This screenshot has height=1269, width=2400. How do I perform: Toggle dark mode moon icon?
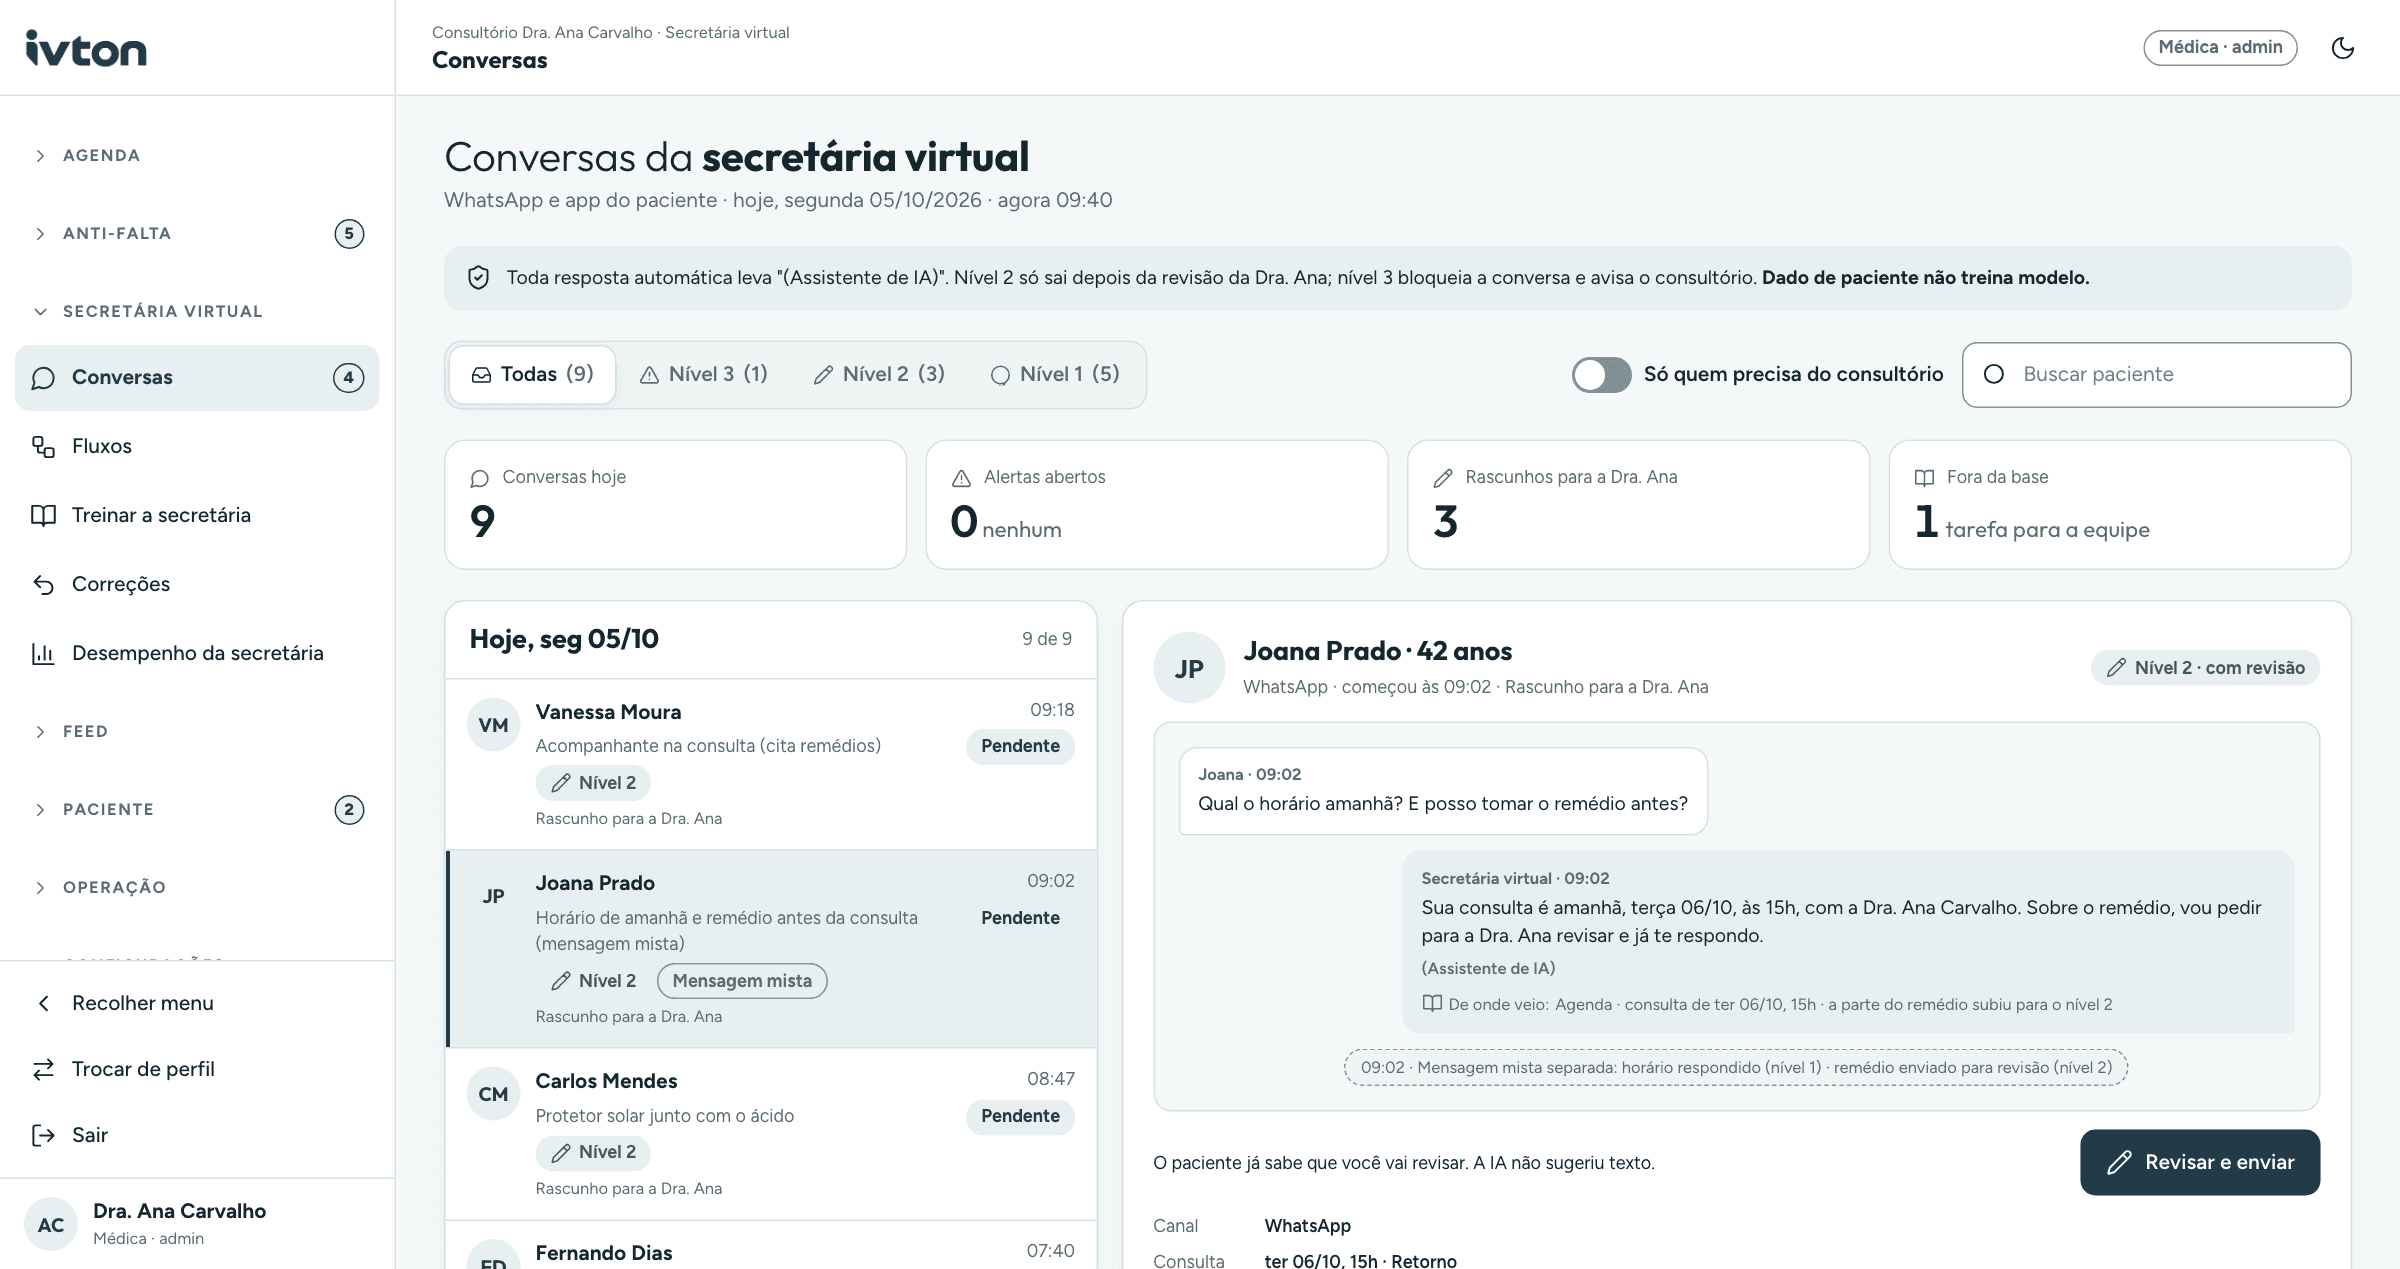(2343, 48)
